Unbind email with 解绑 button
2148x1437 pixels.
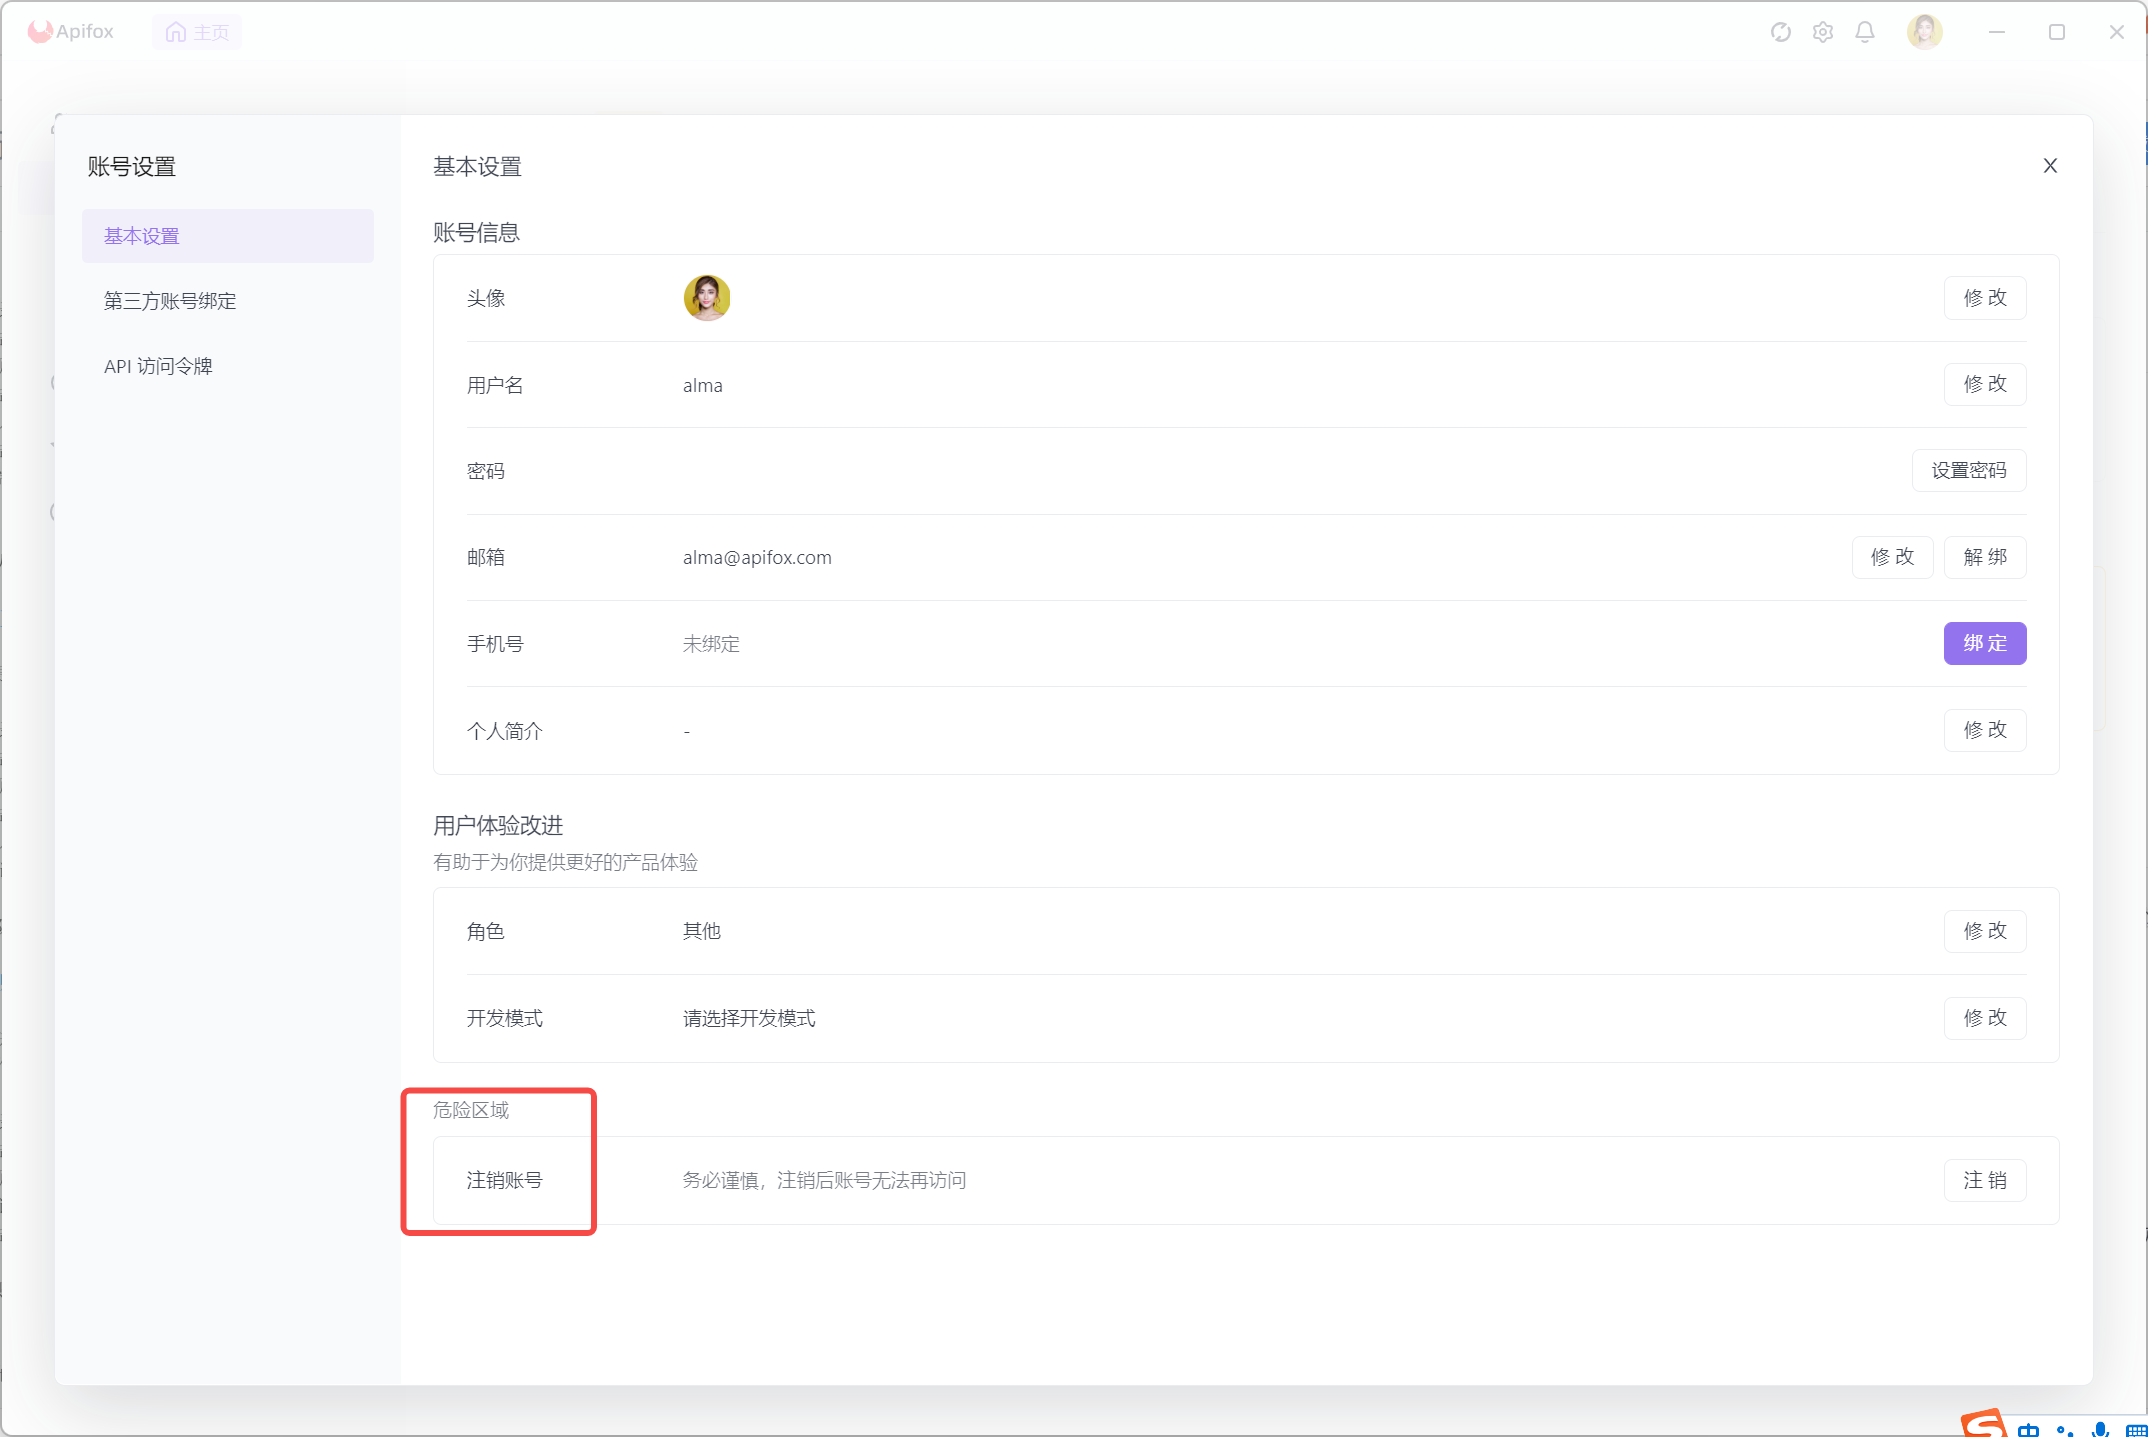(x=1984, y=557)
